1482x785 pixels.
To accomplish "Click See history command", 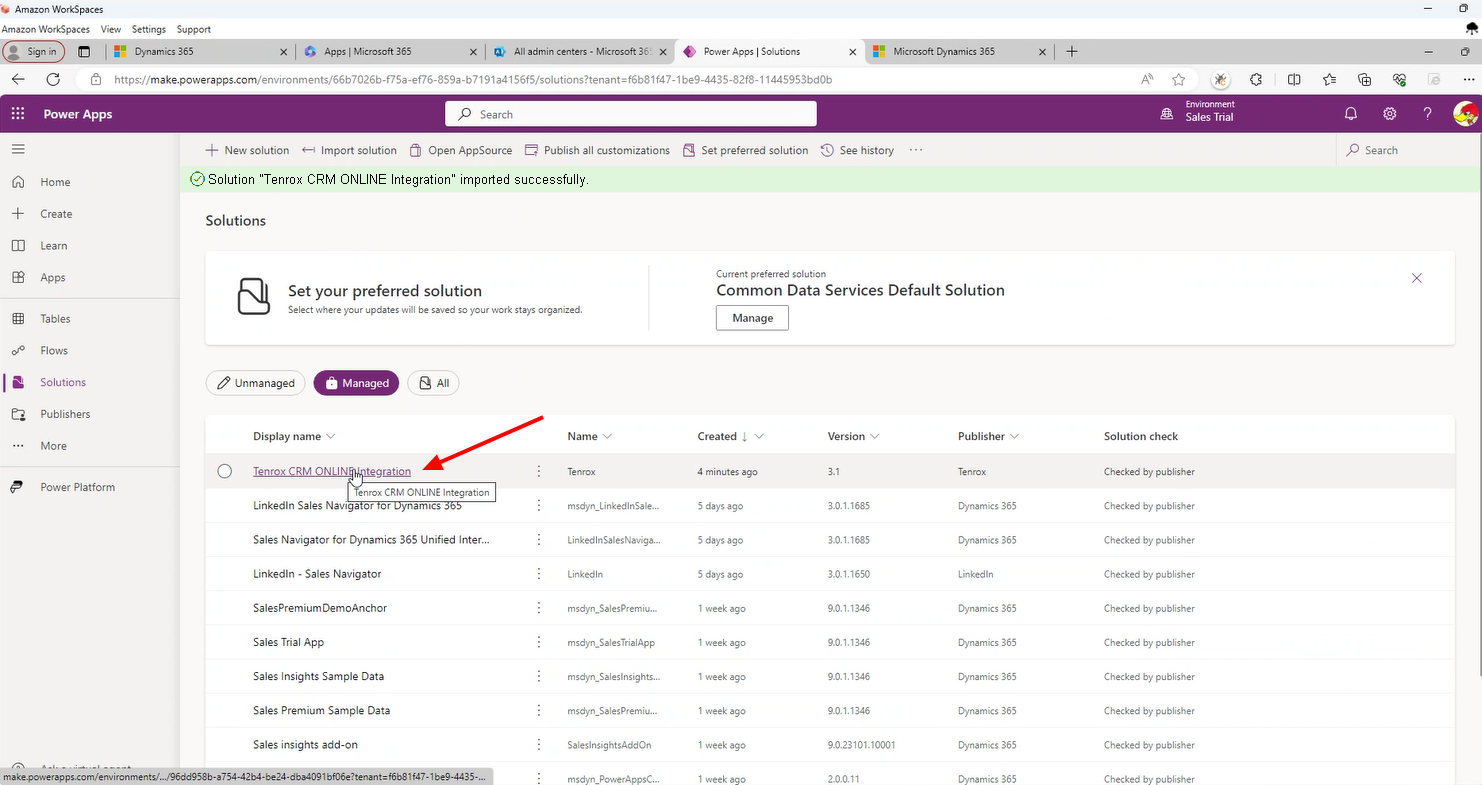I will point(857,150).
